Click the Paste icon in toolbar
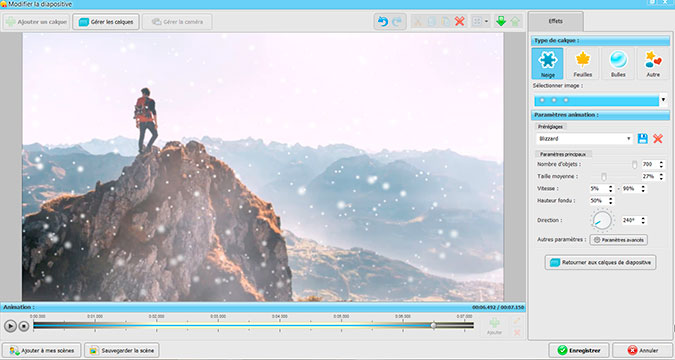The image size is (675, 360). 446,22
